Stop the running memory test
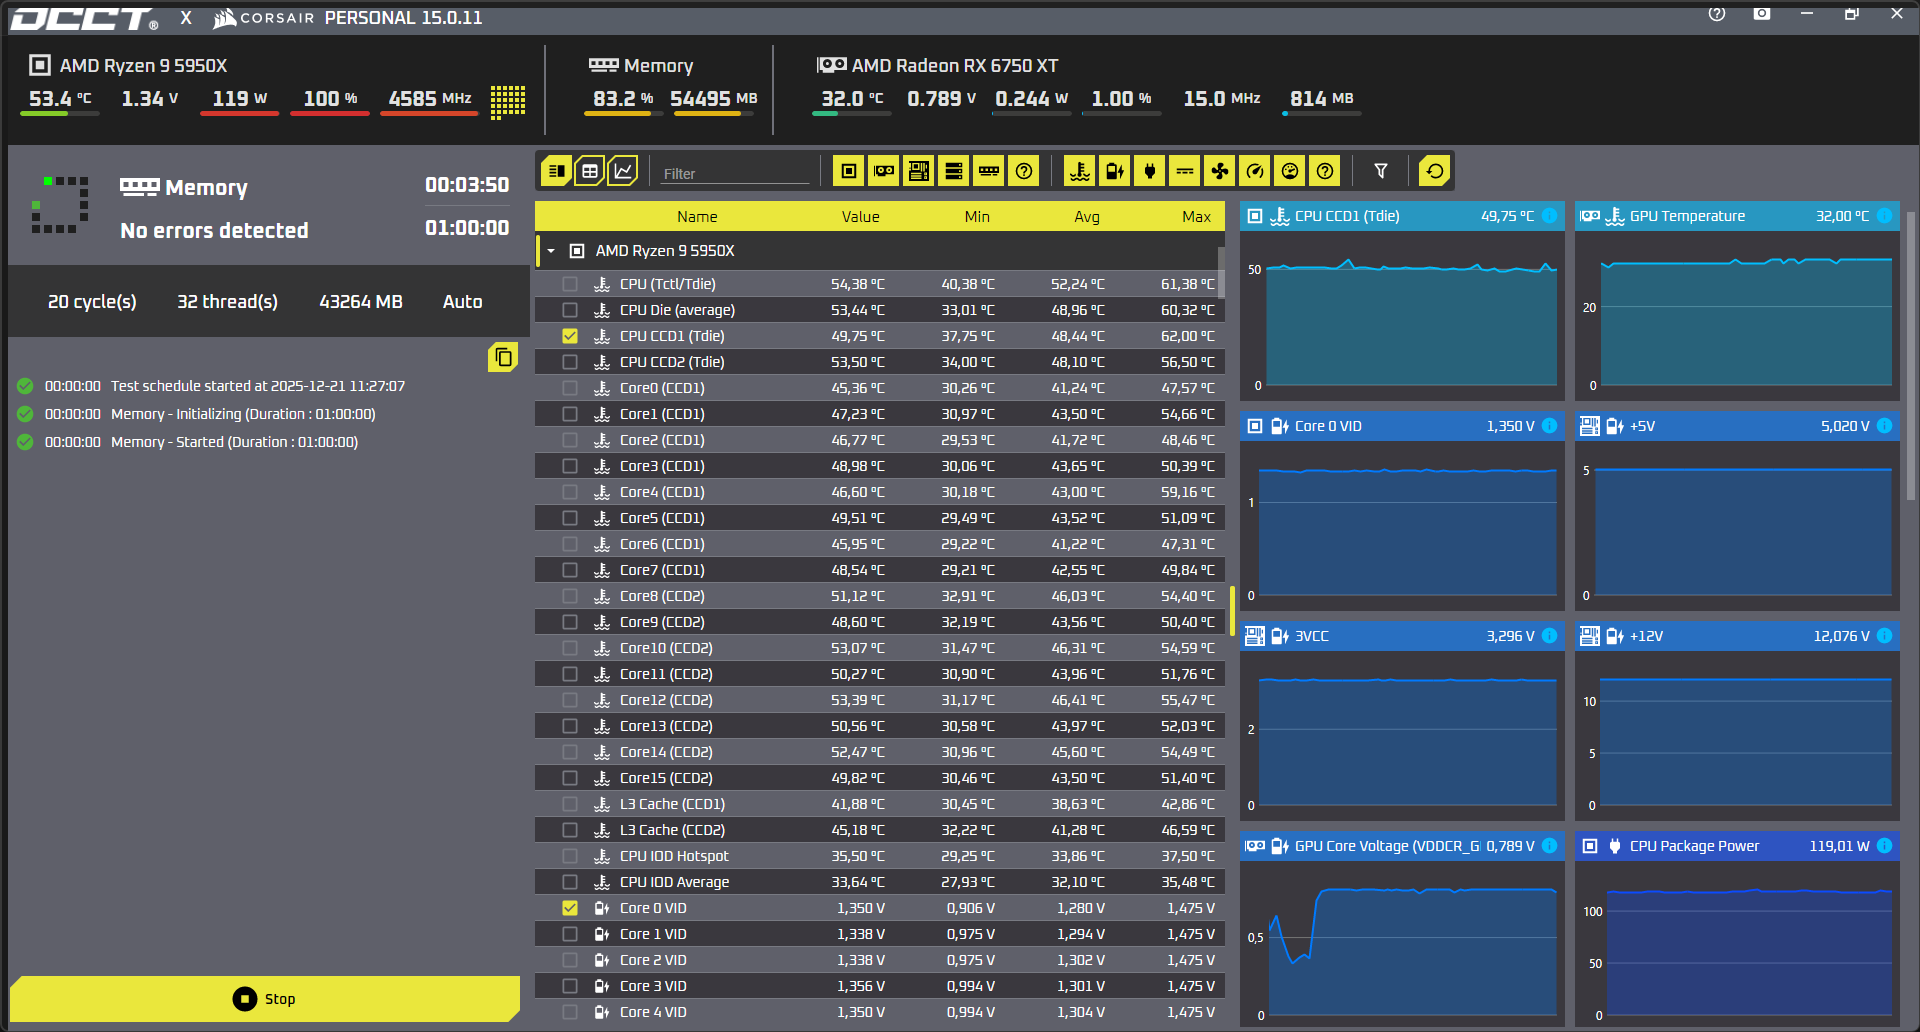Image resolution: width=1920 pixels, height=1032 pixels. [265, 999]
